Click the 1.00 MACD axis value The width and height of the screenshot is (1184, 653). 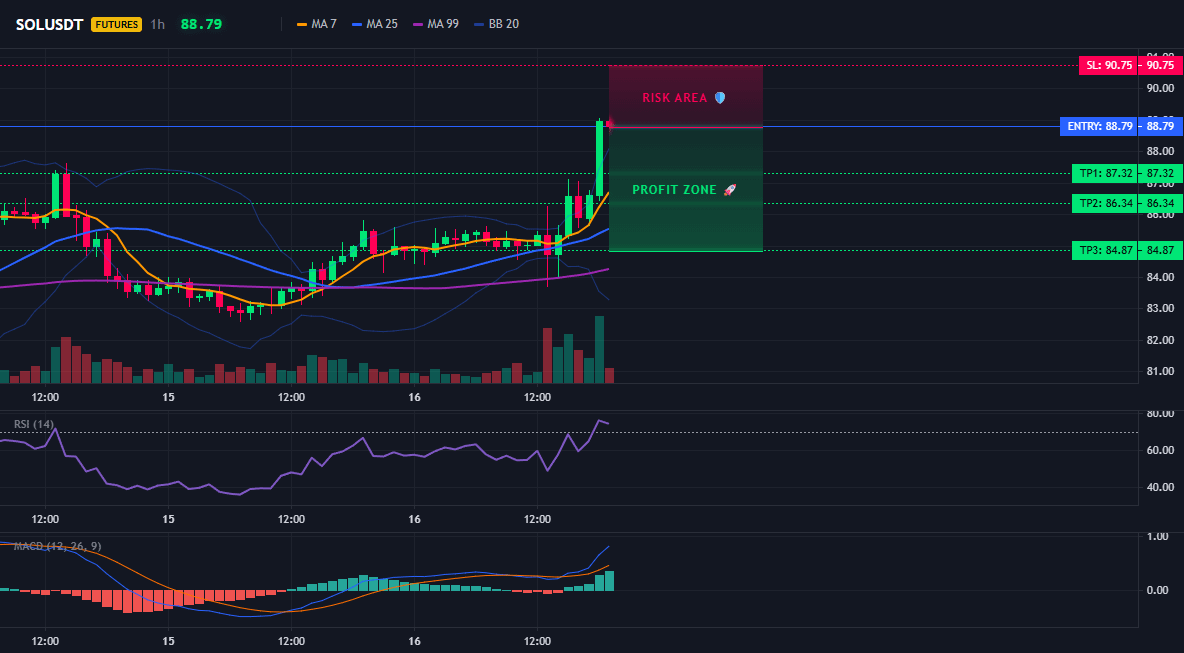coord(1158,537)
